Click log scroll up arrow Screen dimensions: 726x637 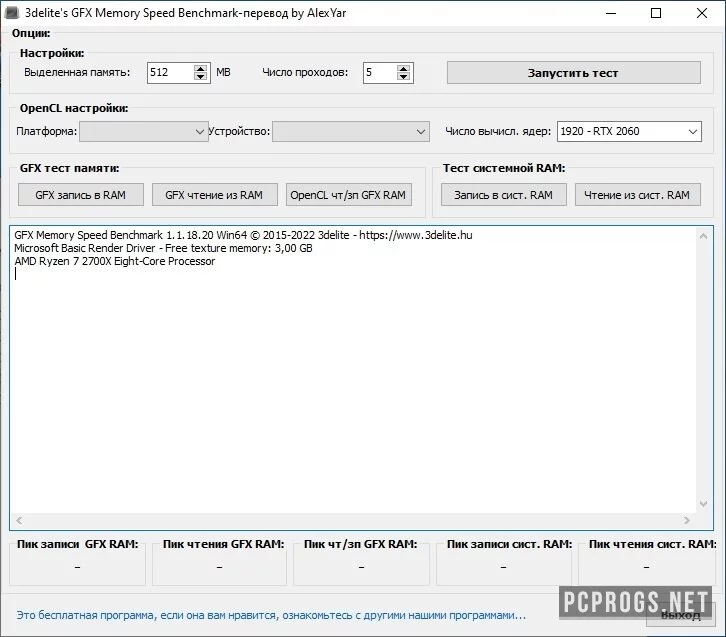(703, 236)
